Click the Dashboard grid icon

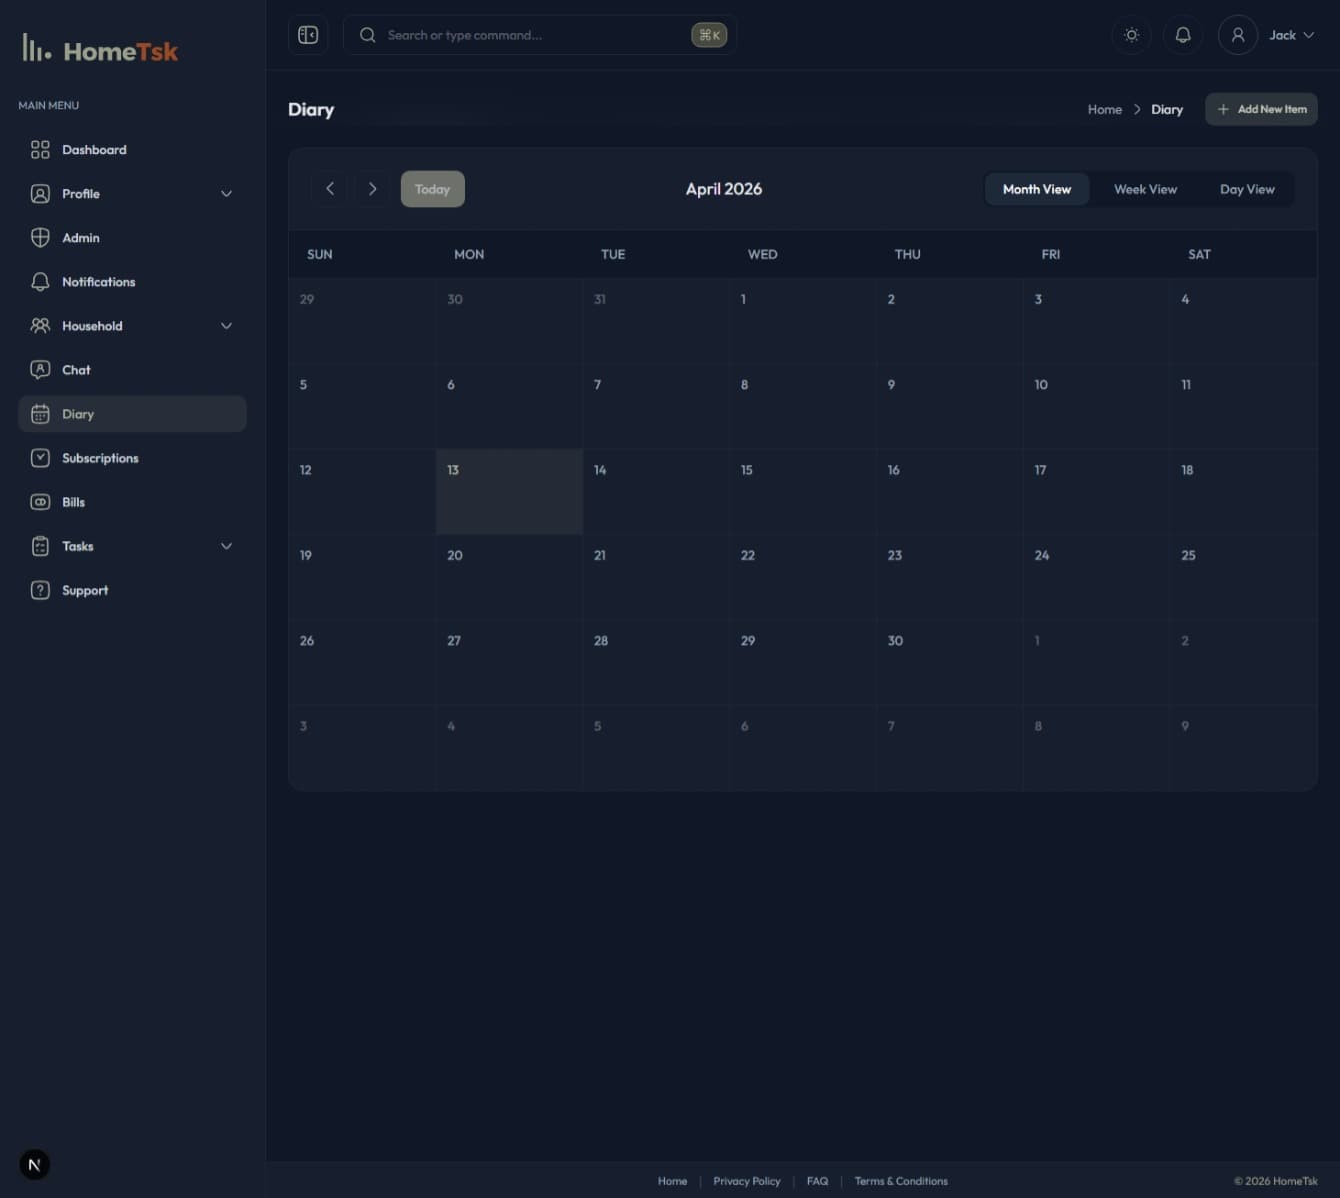coord(40,150)
